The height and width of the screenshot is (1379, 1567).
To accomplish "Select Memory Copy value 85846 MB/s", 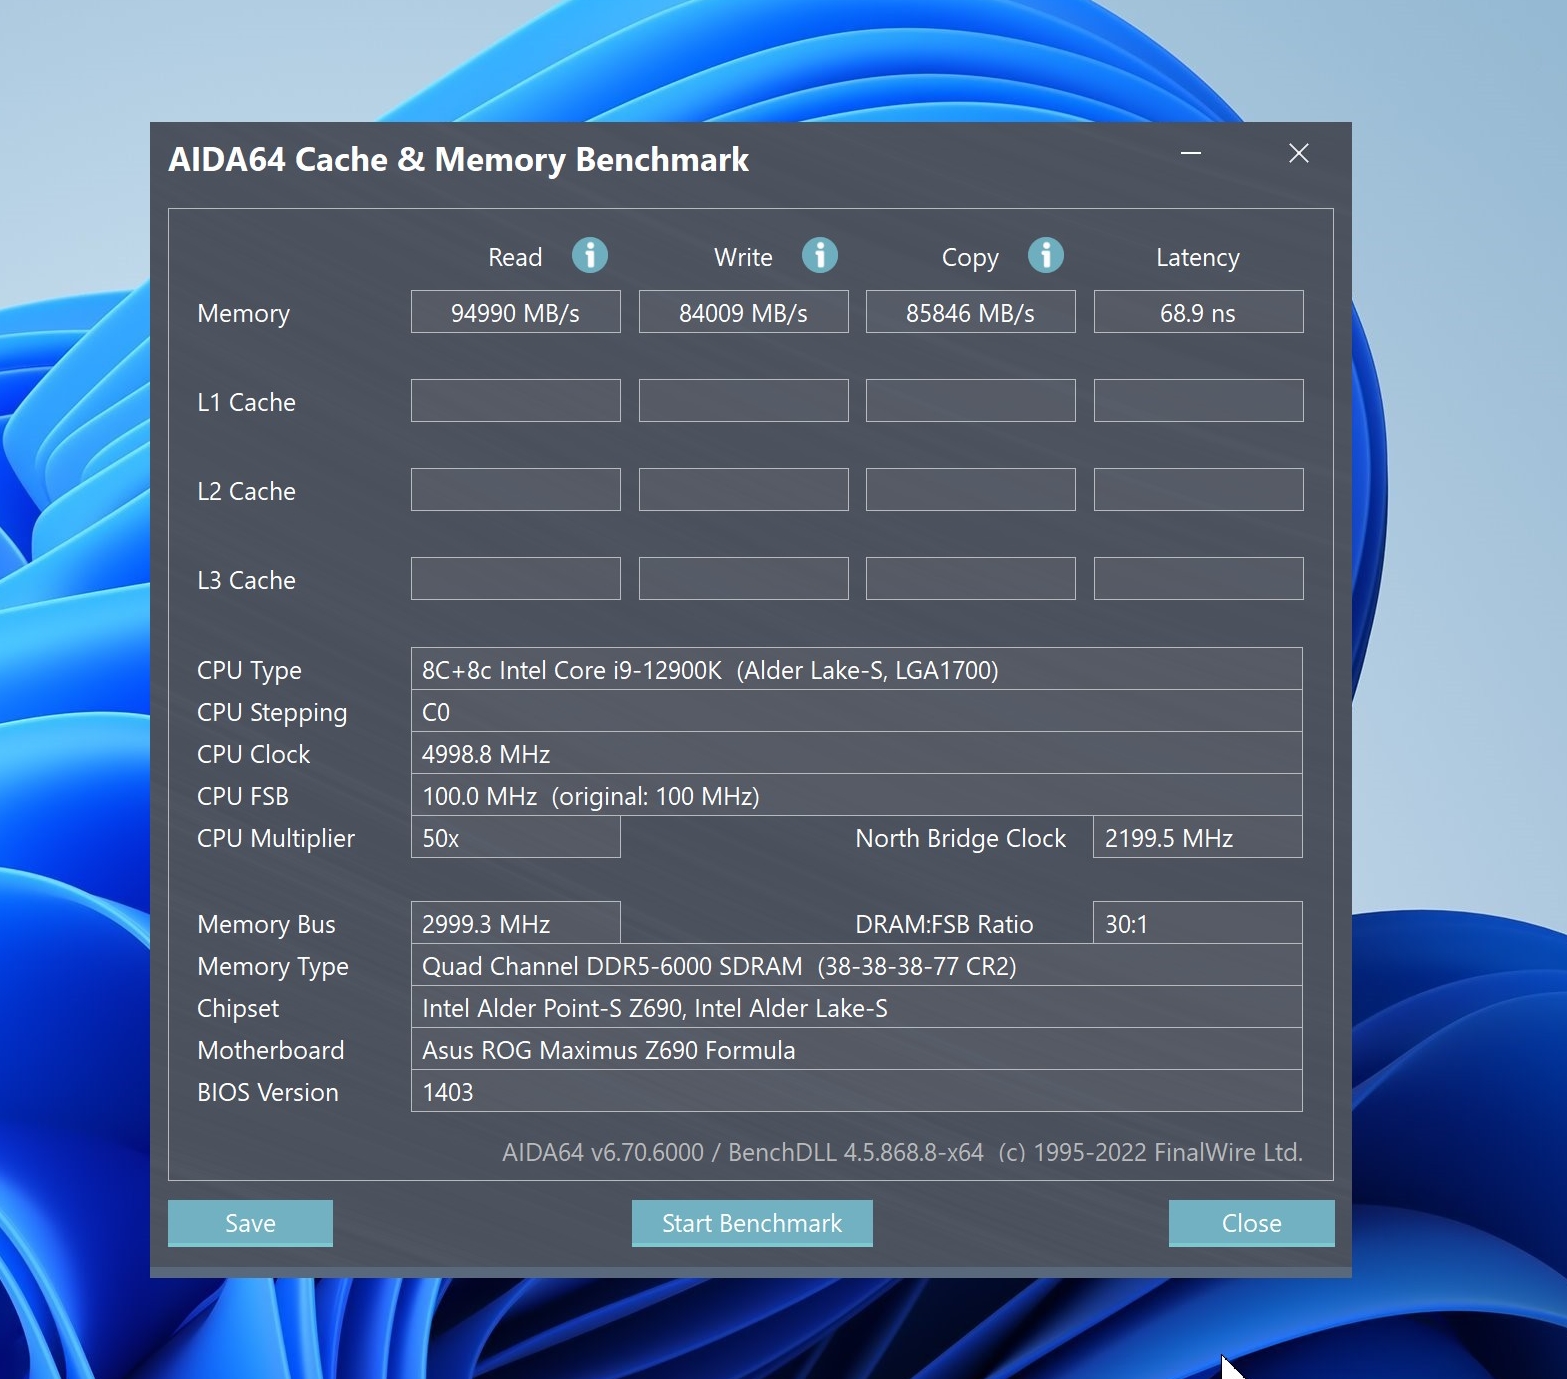I will click(970, 312).
